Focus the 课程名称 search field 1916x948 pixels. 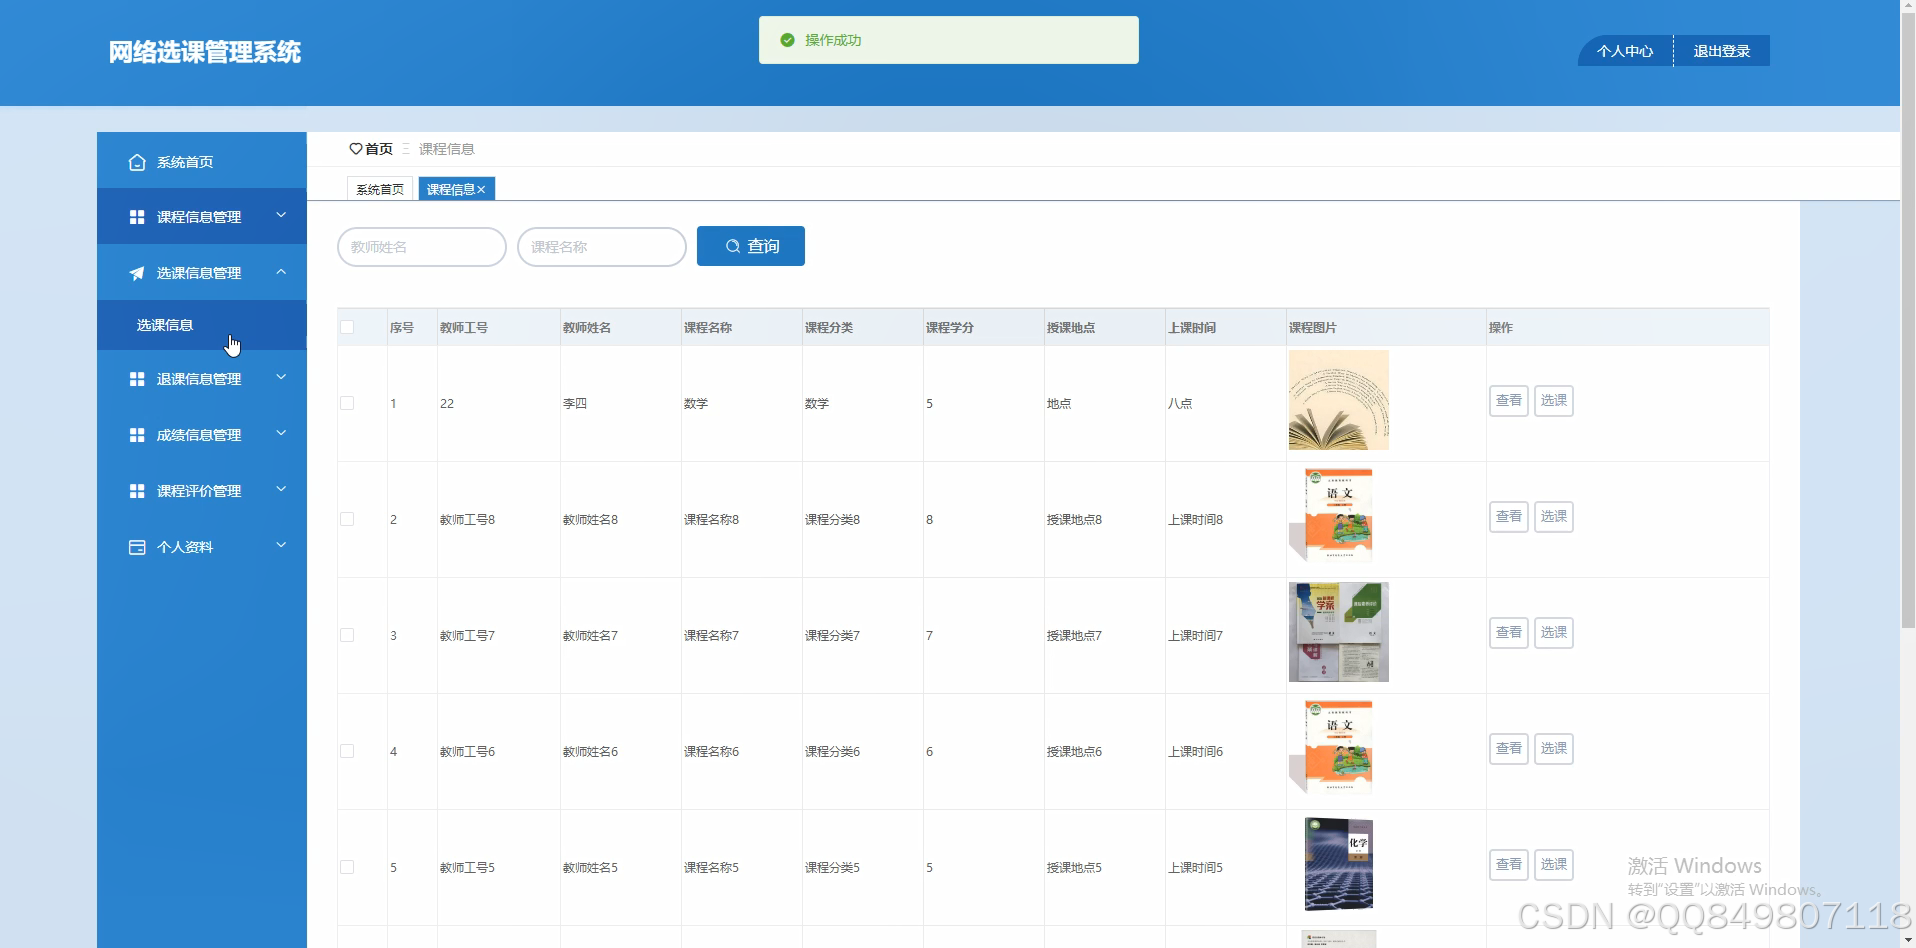click(602, 247)
